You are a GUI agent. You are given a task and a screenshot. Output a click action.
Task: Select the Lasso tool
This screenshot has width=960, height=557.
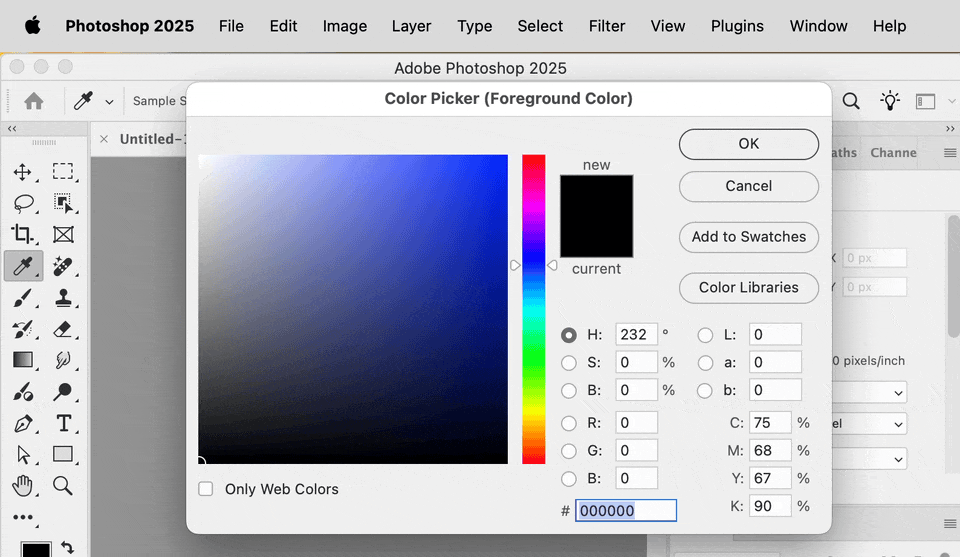[x=23, y=203]
